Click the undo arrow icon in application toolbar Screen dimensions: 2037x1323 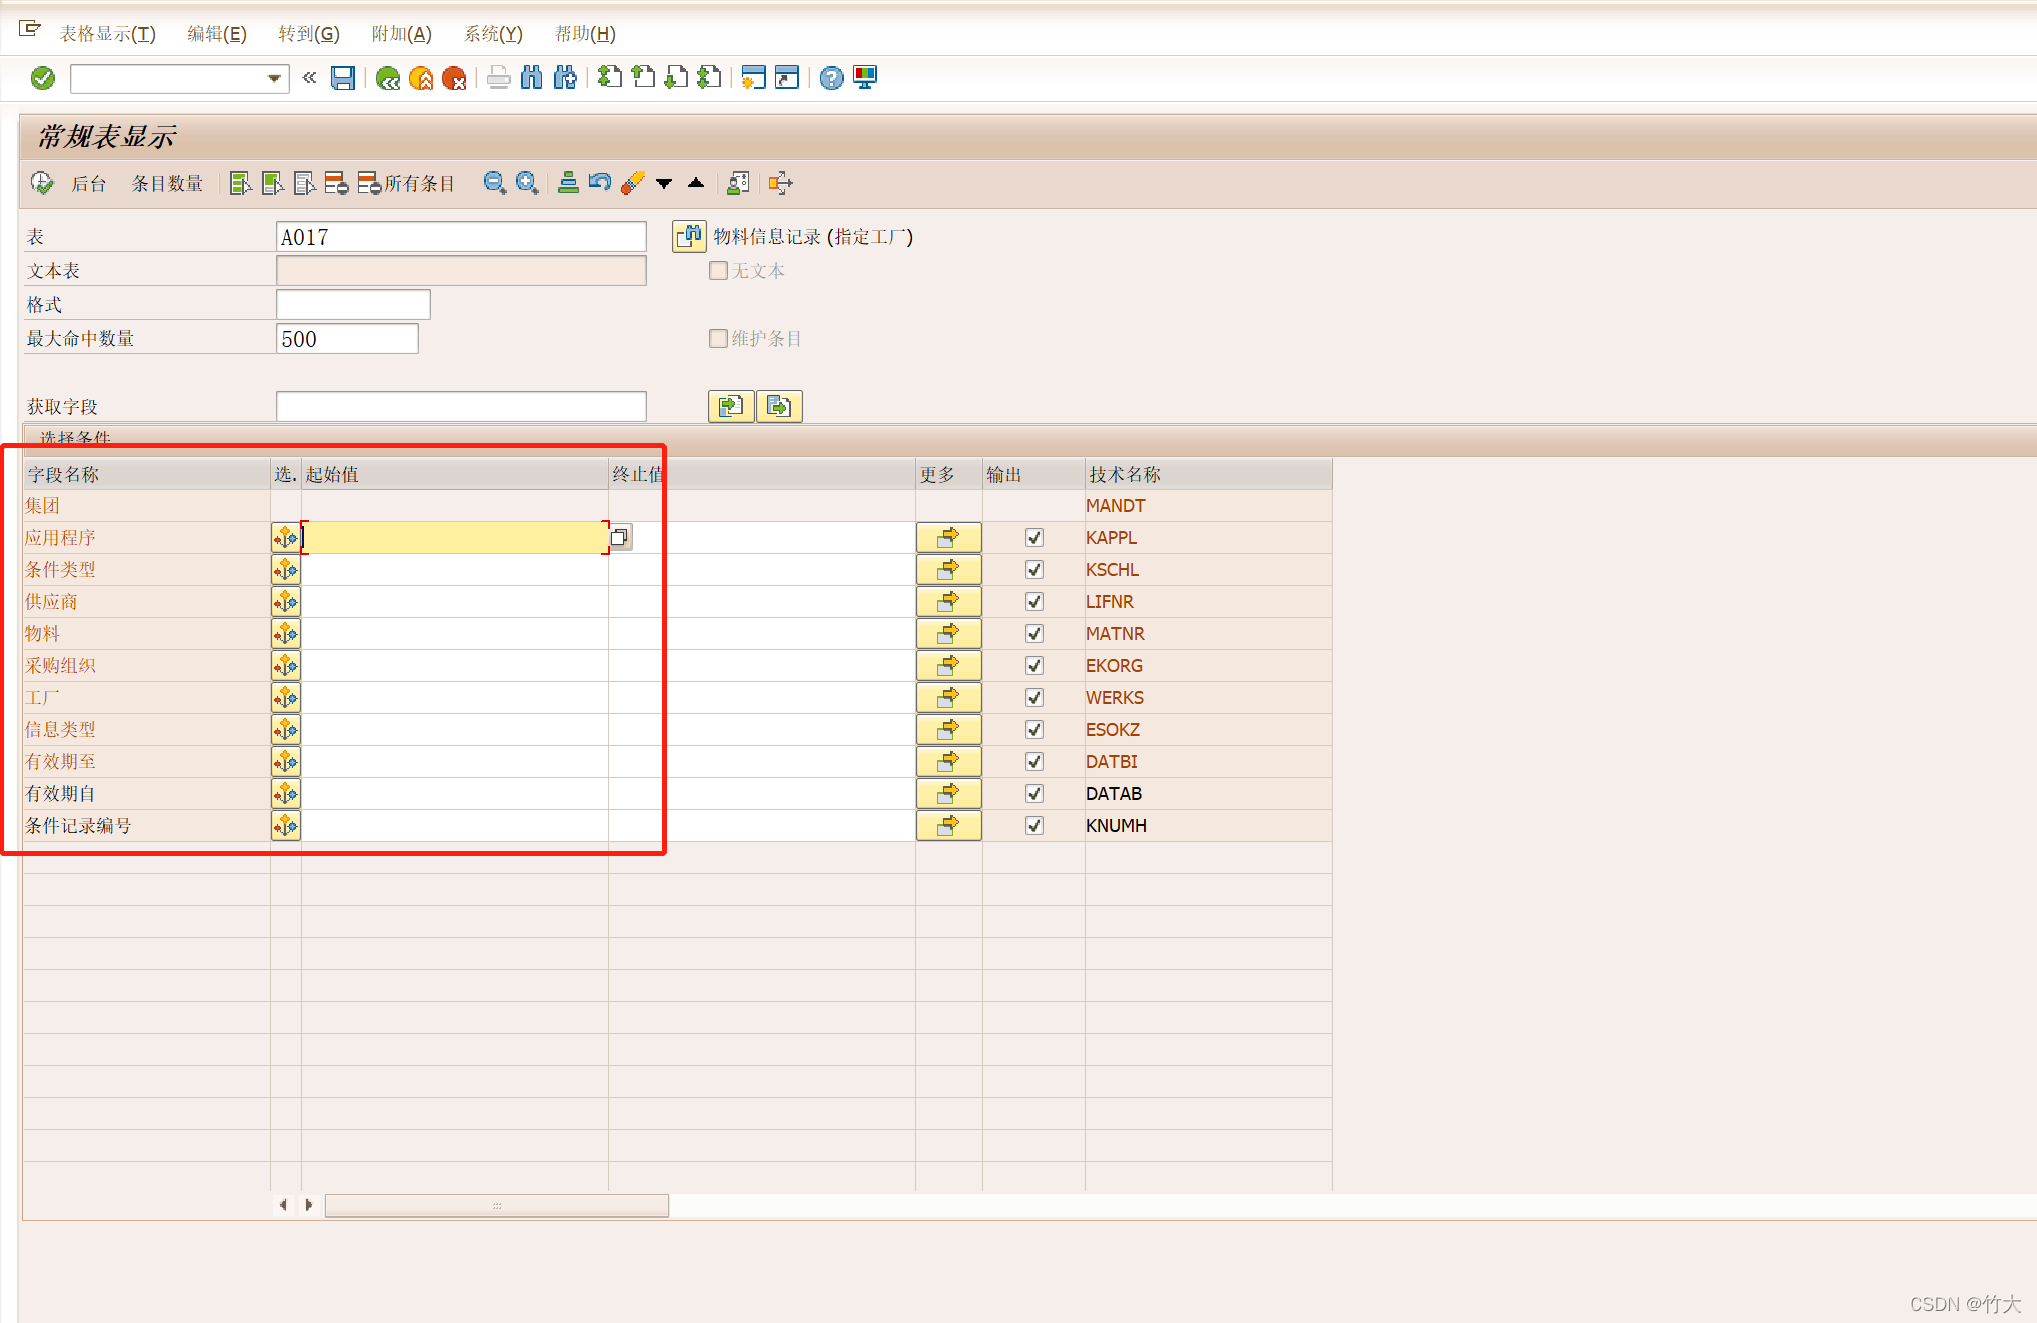pos(600,183)
